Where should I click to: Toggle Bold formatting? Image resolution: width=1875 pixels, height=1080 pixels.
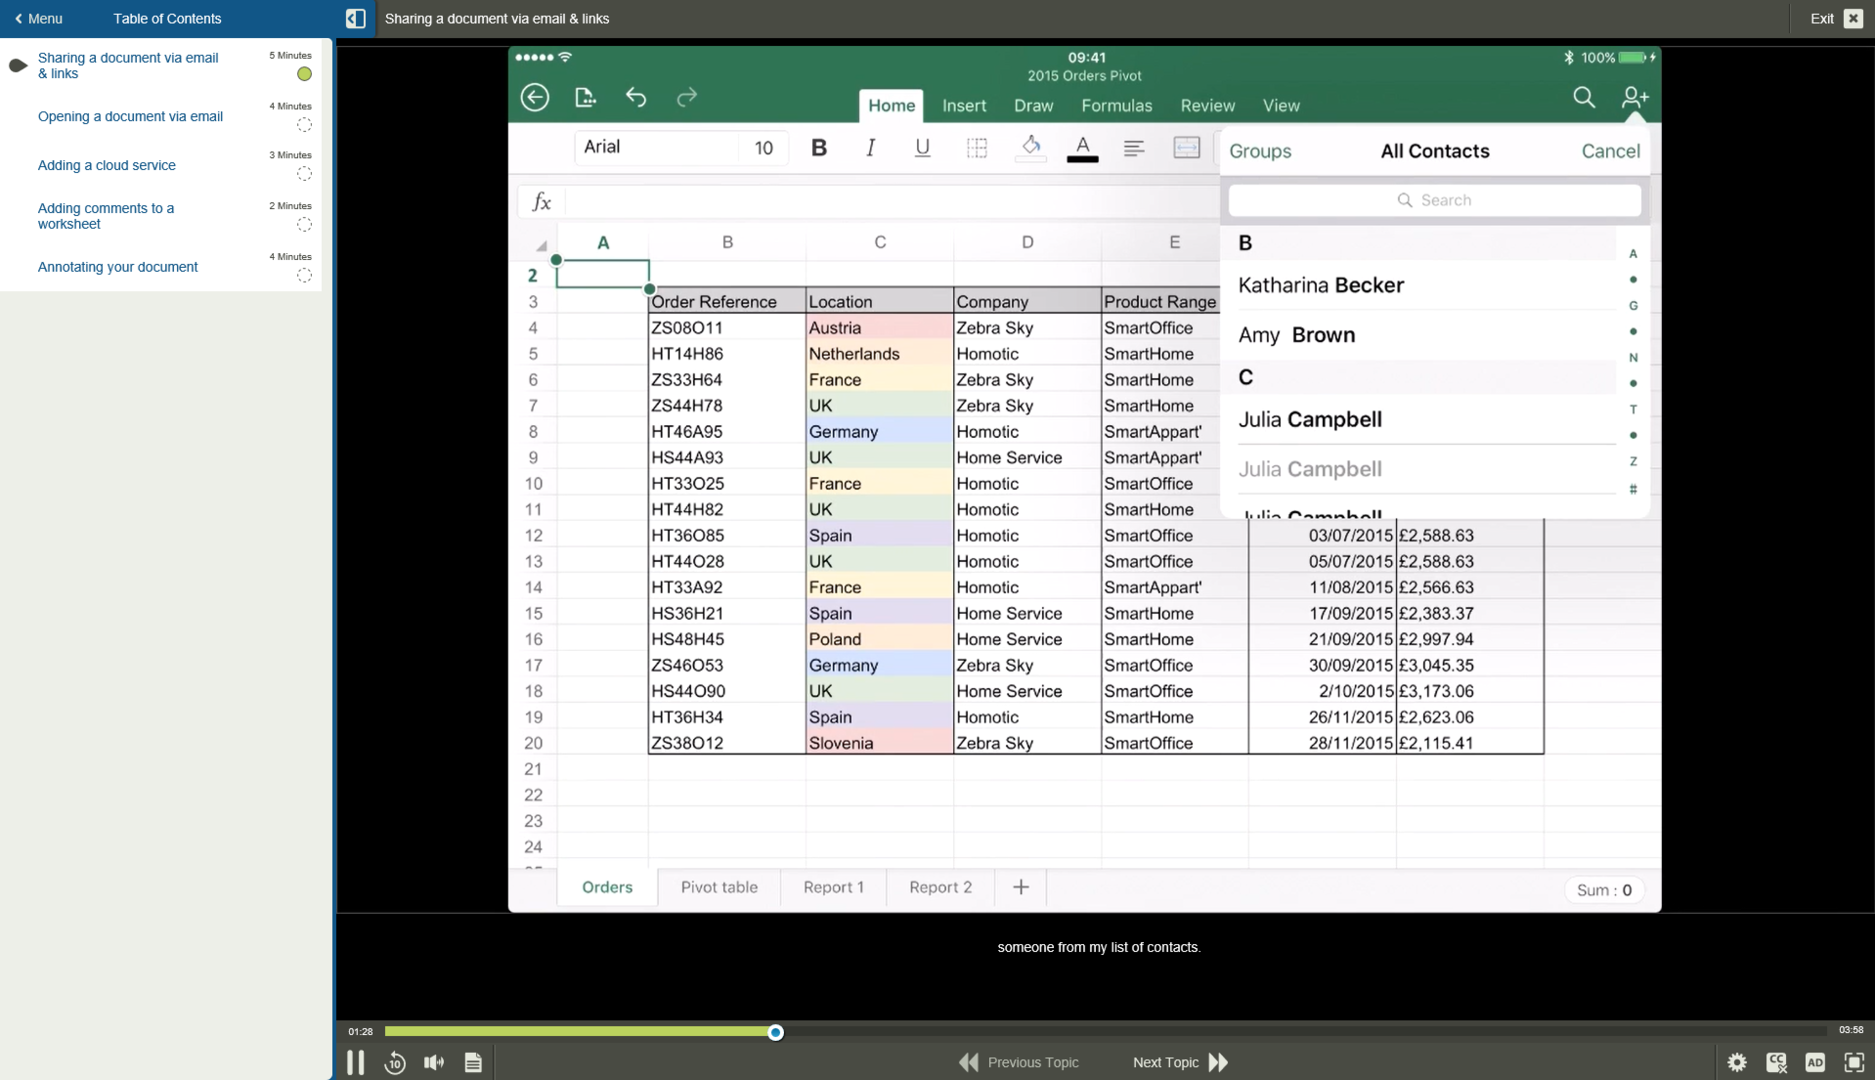[x=819, y=147]
